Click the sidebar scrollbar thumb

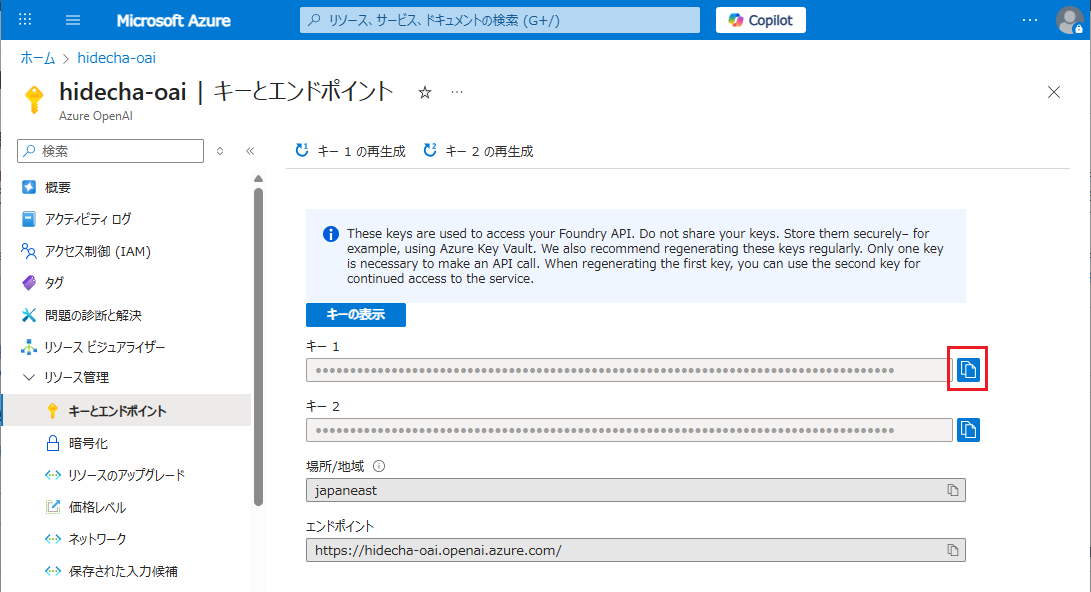[x=259, y=346]
